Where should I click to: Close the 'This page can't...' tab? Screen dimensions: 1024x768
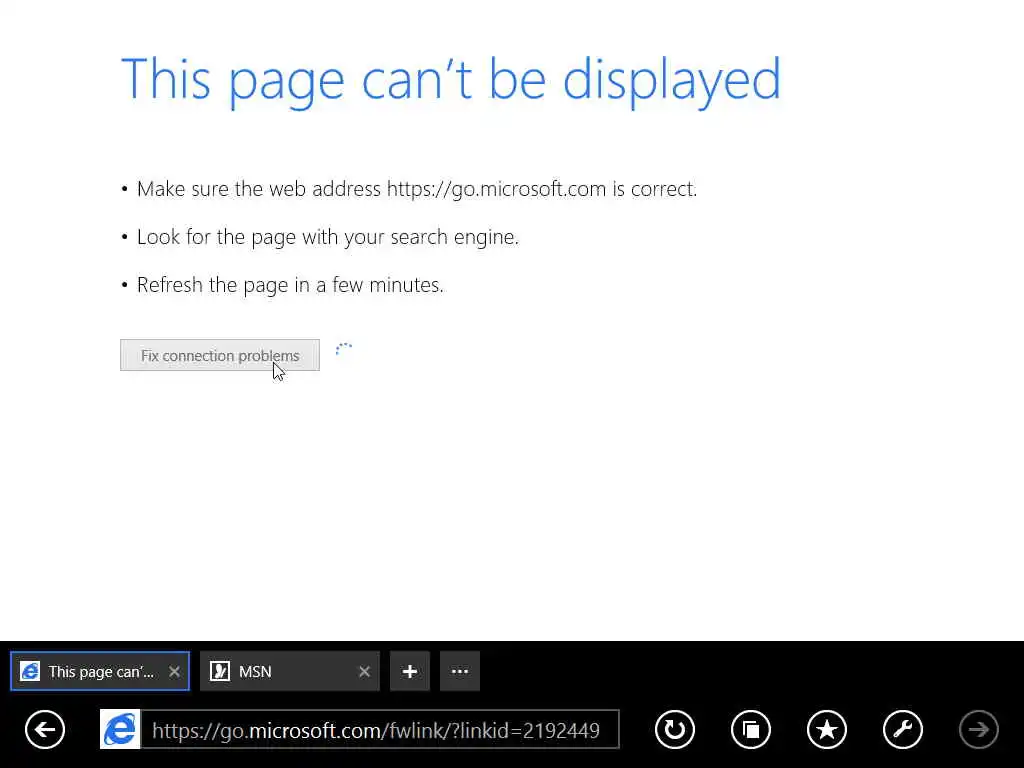(174, 671)
